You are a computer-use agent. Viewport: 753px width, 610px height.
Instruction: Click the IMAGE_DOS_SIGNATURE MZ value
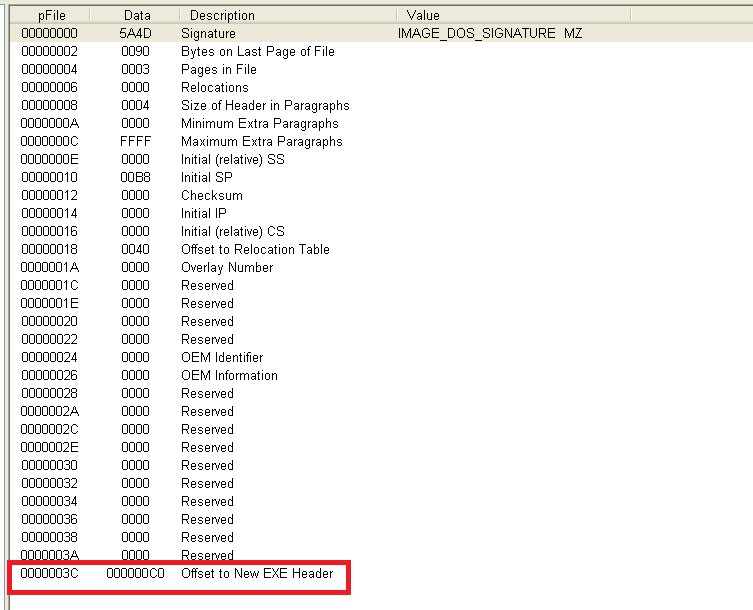point(490,34)
